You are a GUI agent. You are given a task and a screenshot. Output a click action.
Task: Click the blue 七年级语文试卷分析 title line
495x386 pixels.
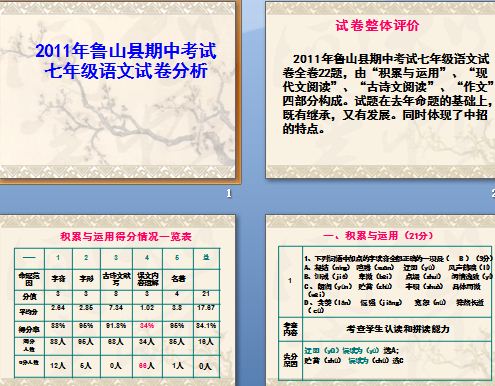pos(126,71)
